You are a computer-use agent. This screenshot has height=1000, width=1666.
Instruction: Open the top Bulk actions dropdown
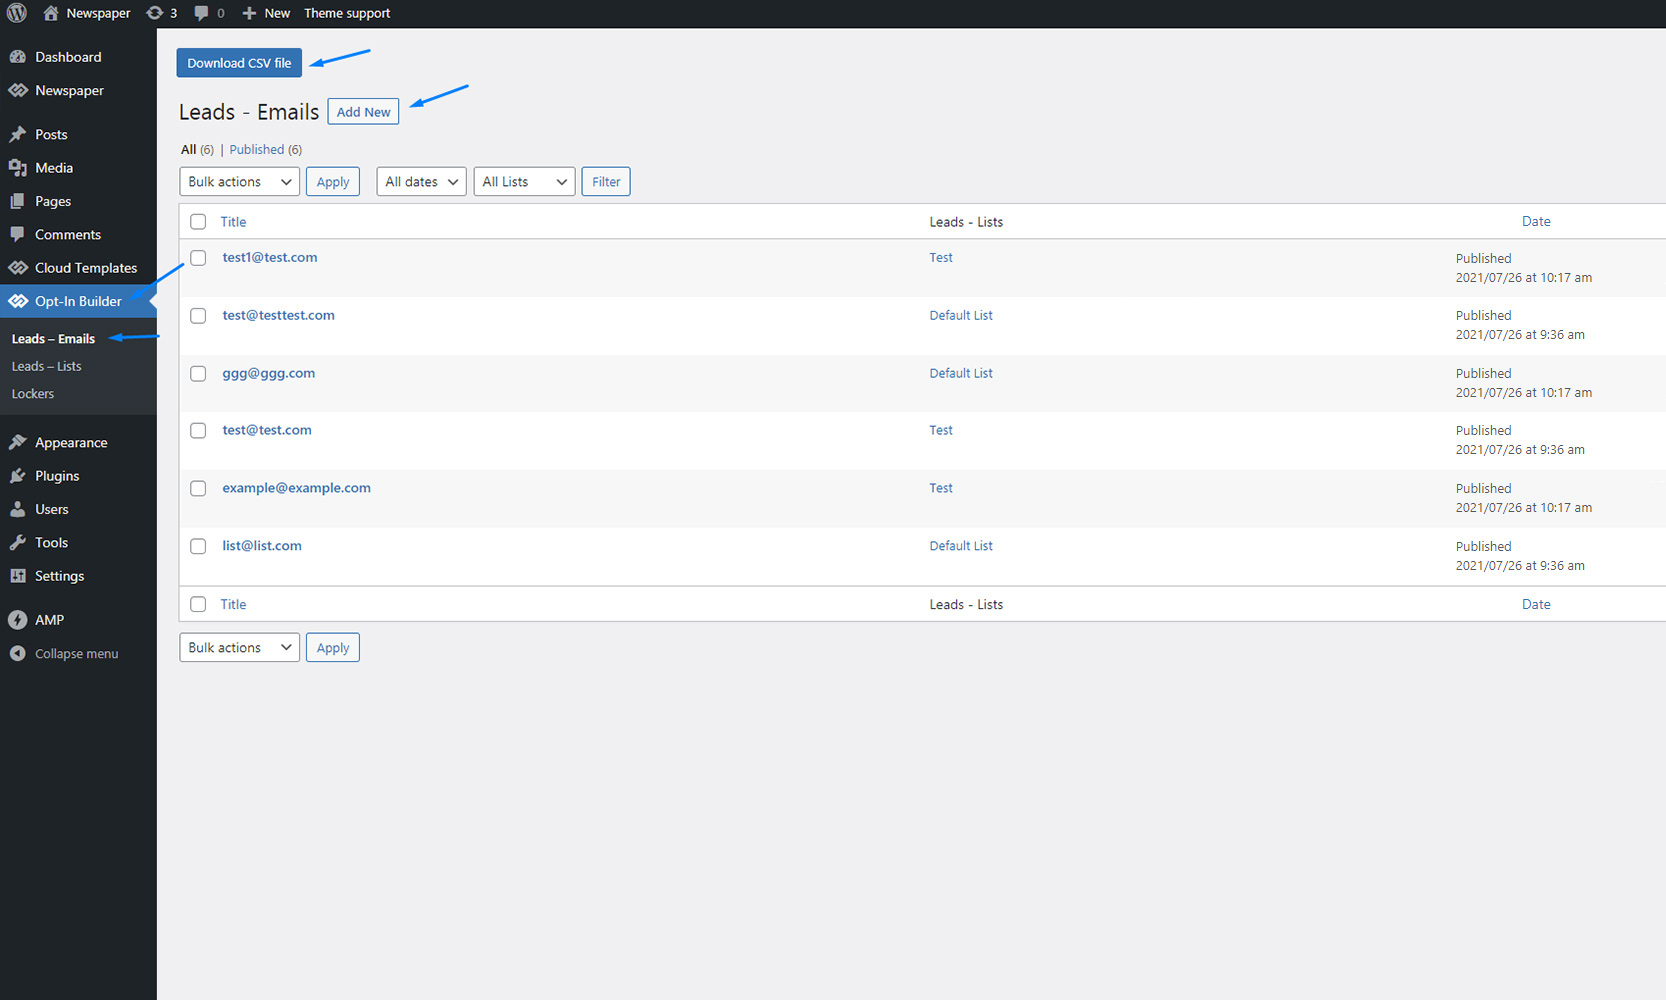(239, 182)
